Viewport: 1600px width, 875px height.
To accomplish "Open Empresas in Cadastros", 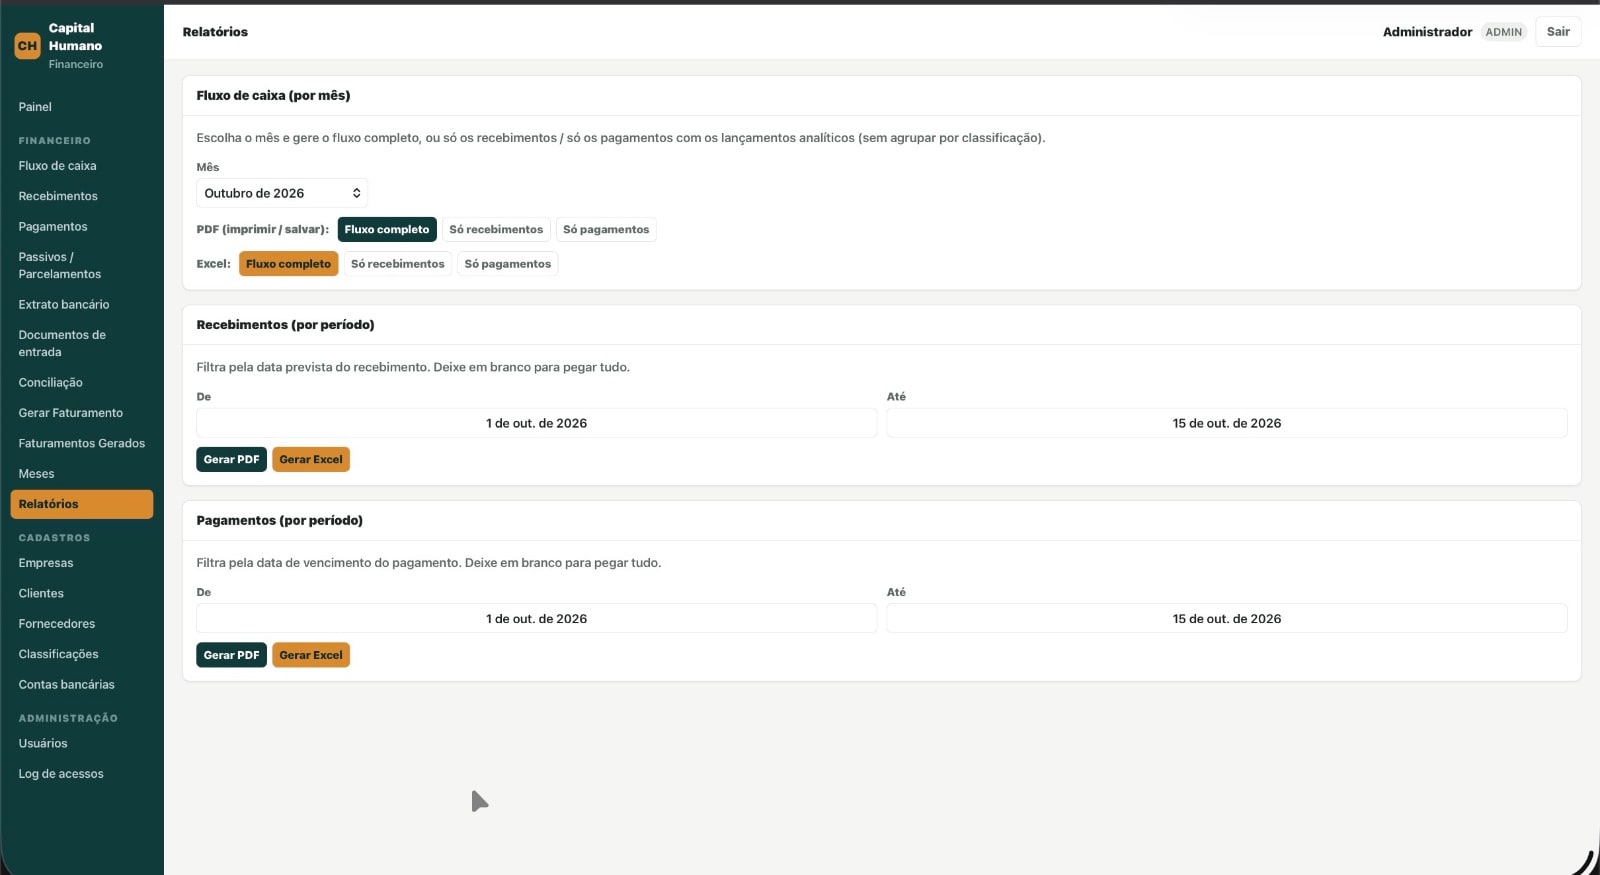I will coord(82,563).
